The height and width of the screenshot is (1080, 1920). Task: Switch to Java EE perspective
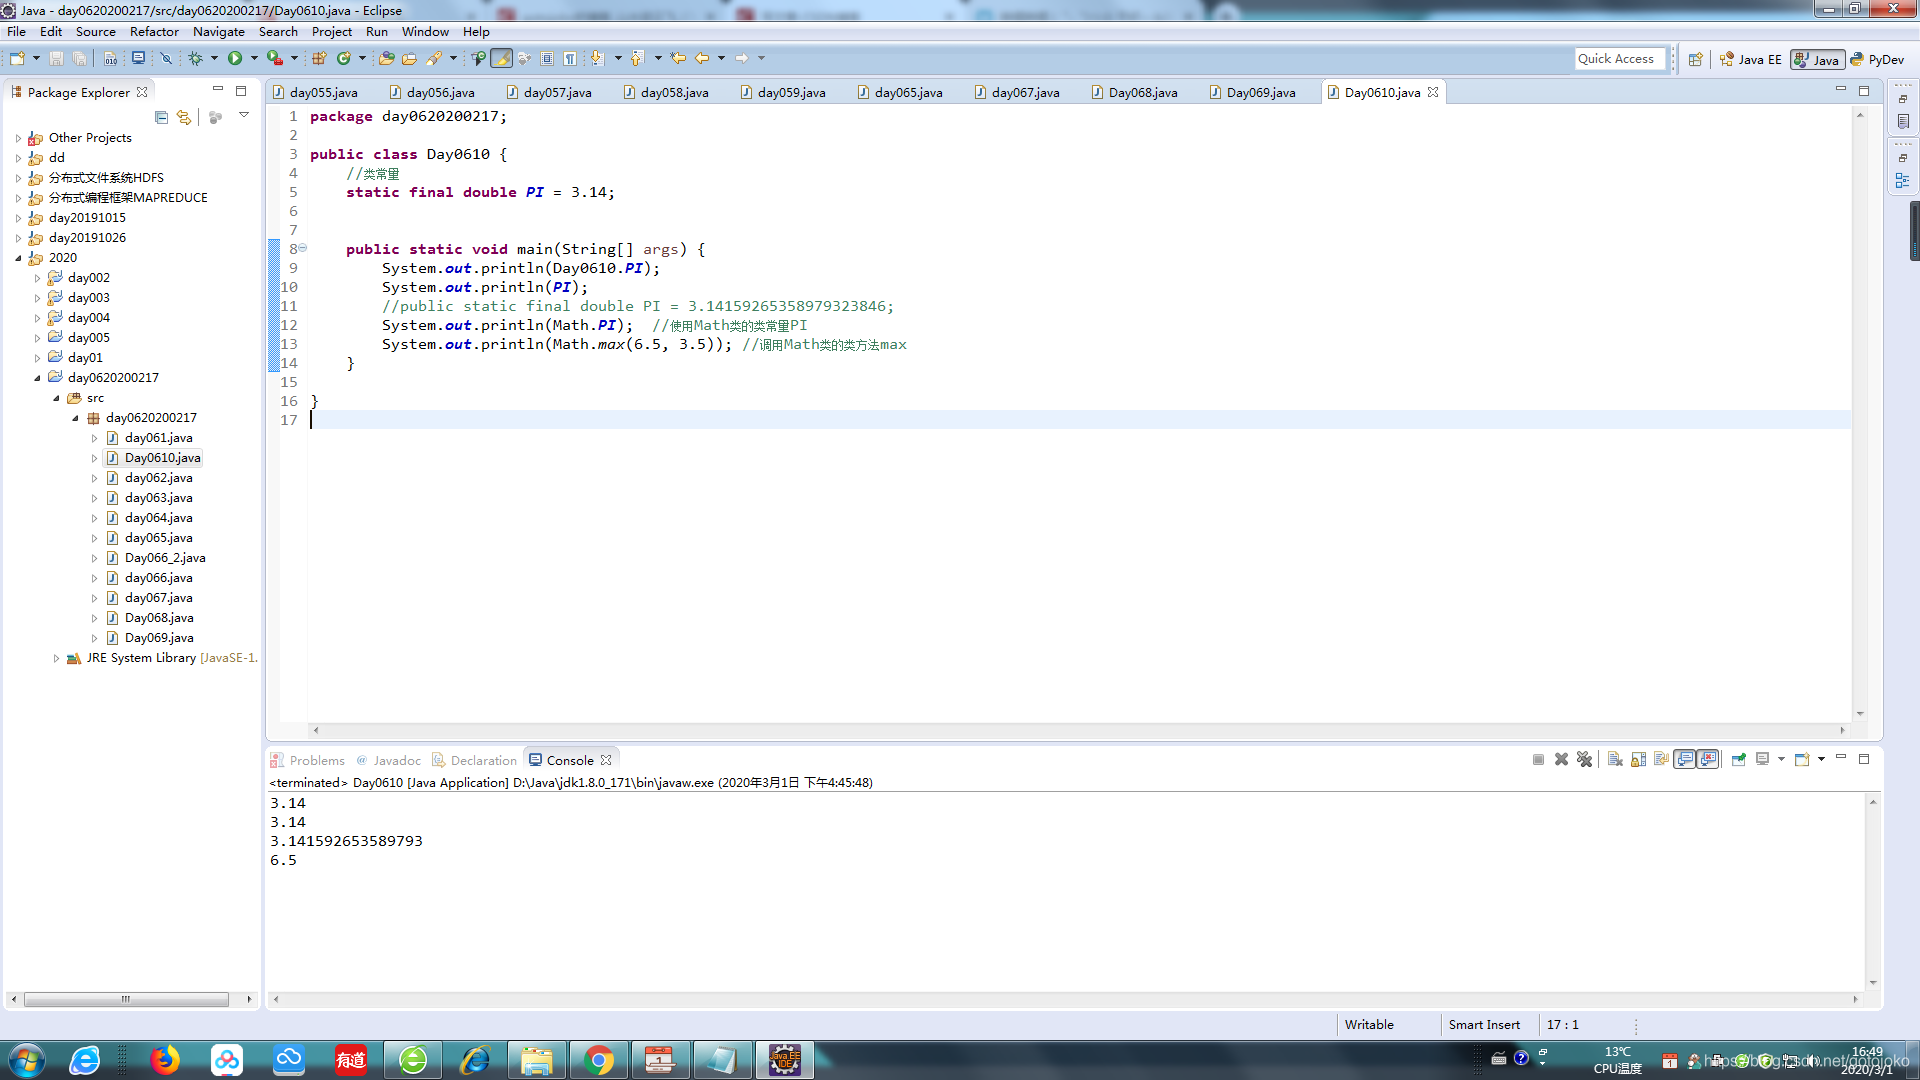click(x=1750, y=60)
